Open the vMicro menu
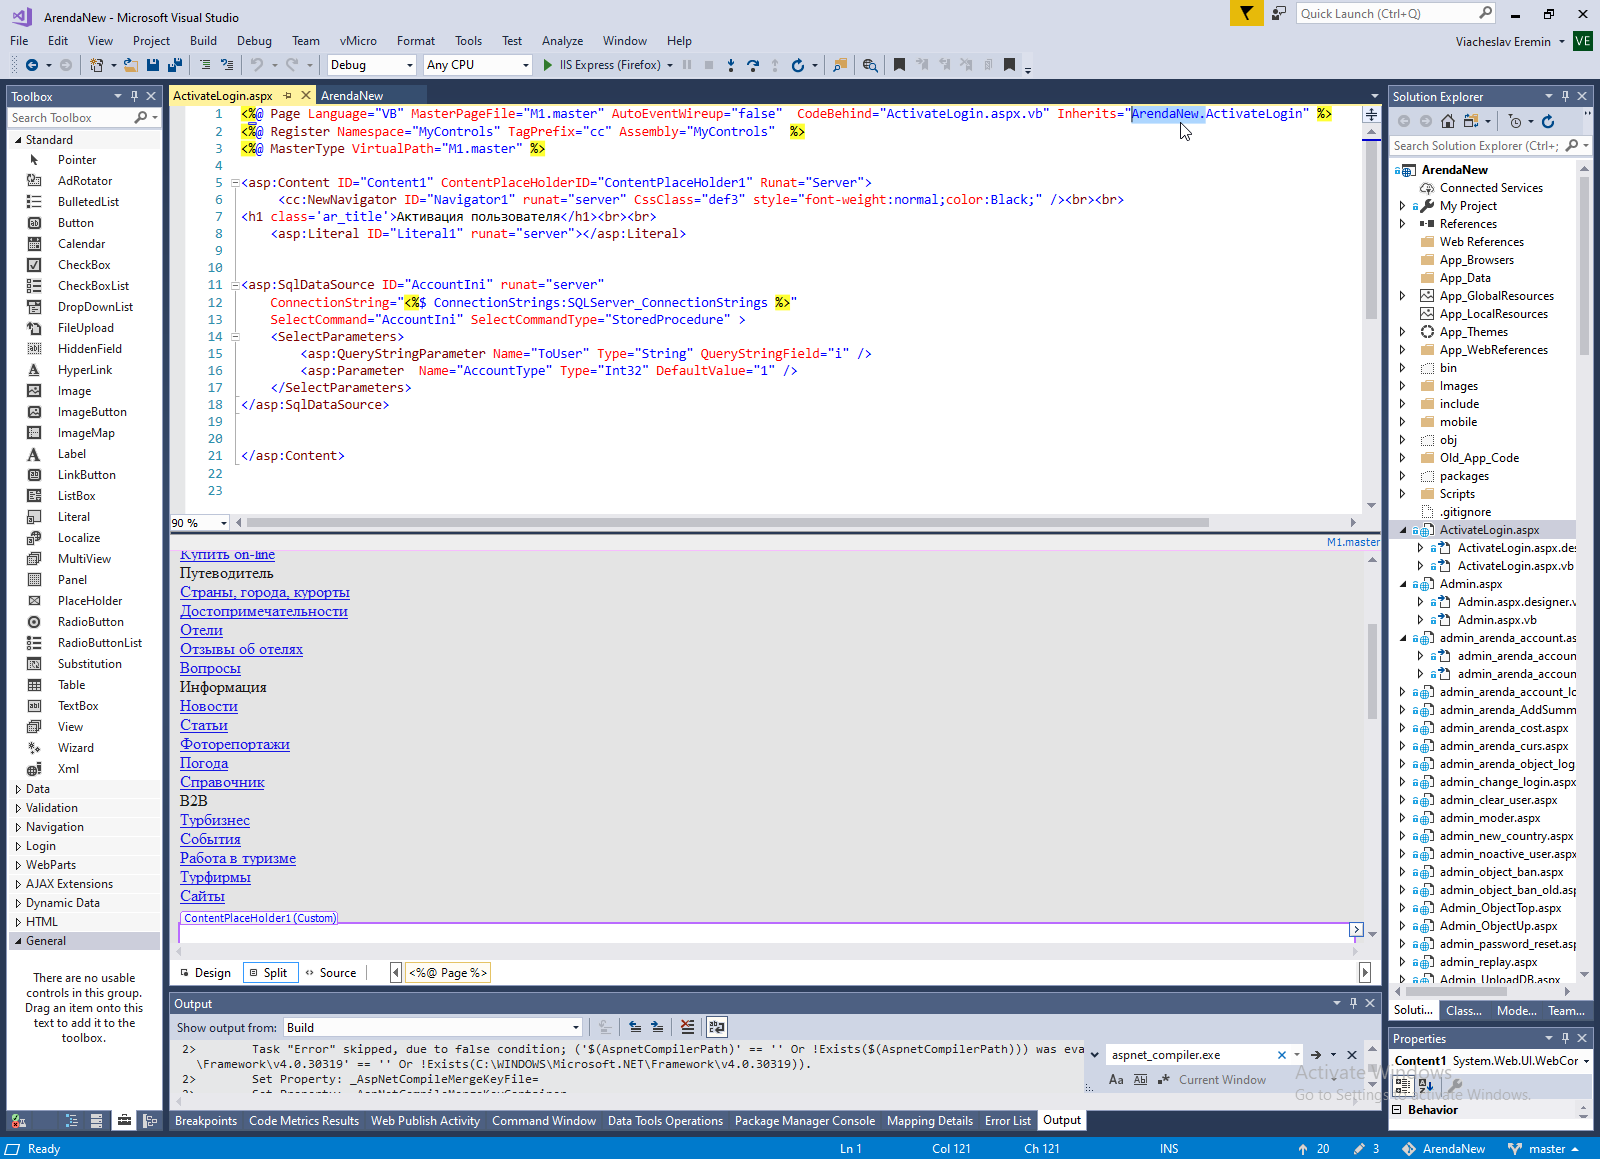The image size is (1600, 1159). [x=358, y=41]
